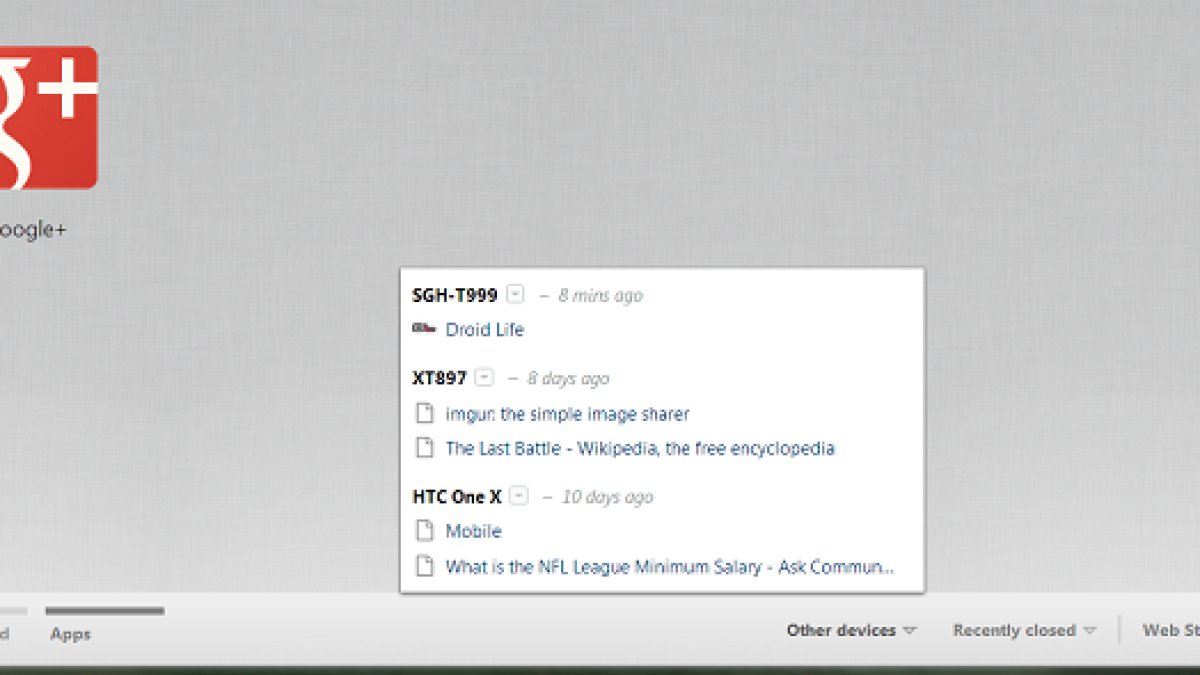Switch to the Apps page tab
The width and height of the screenshot is (1200, 675).
(71, 633)
